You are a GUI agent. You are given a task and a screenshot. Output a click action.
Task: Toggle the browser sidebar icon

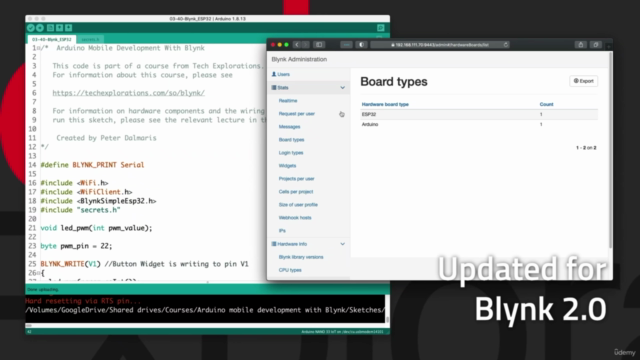(x=319, y=44)
